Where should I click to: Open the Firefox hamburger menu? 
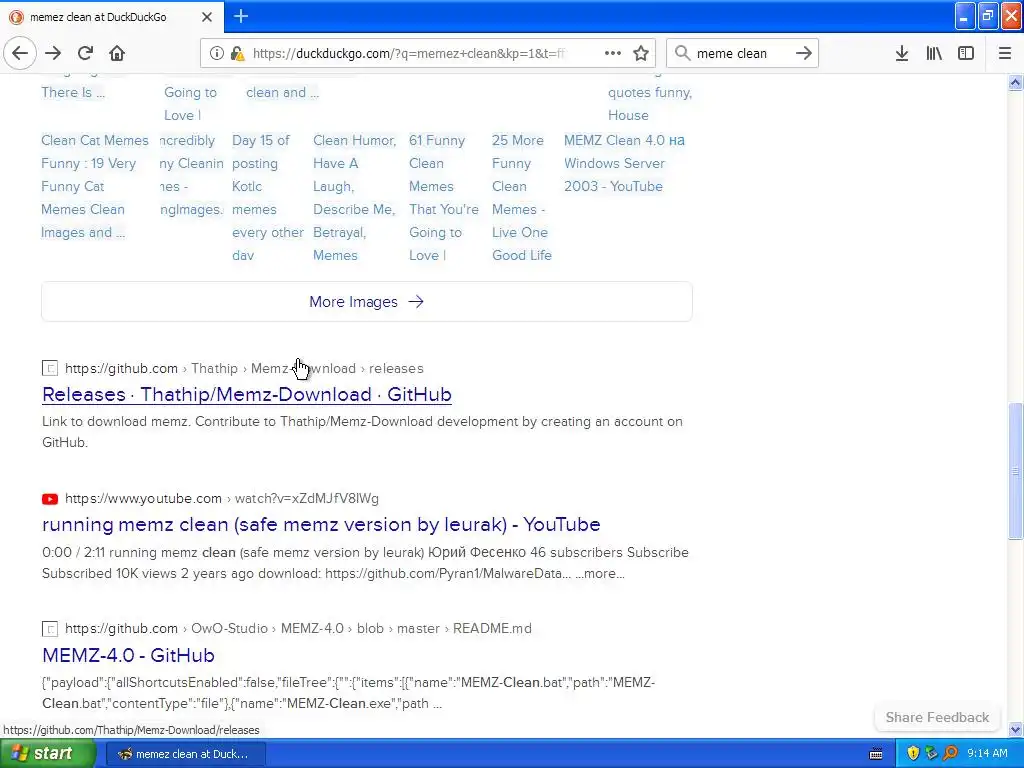pyautogui.click(x=1005, y=53)
